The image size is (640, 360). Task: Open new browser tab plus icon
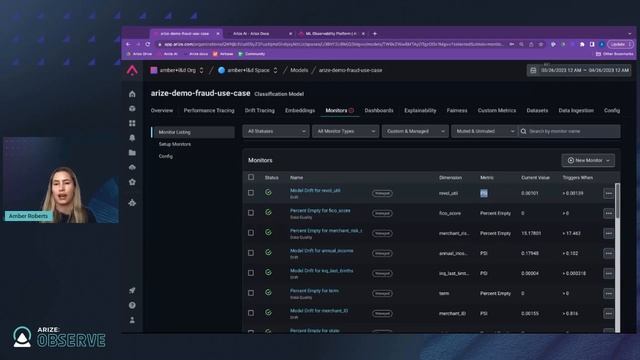click(x=375, y=33)
